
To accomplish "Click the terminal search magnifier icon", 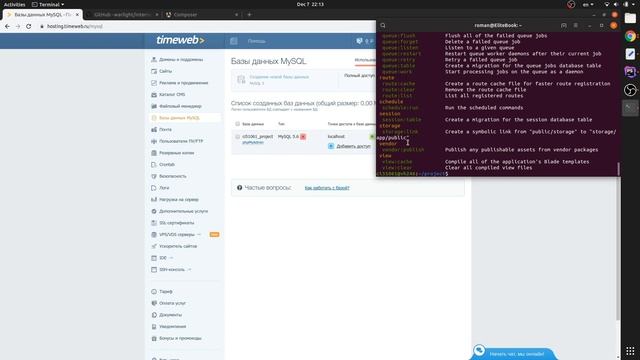I will pos(383,25).
